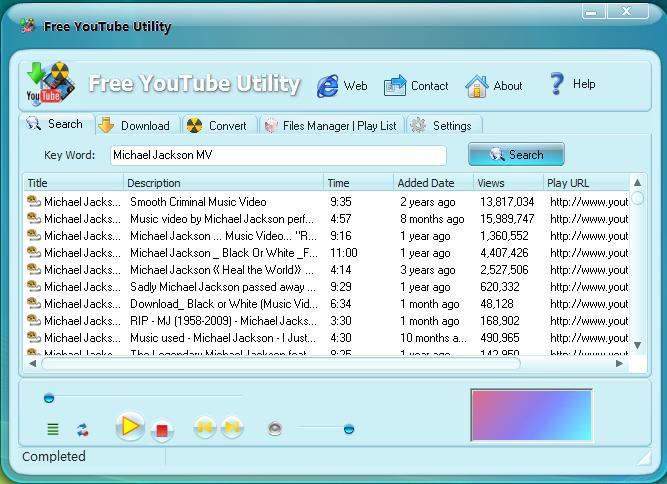
Task: Click the vertical scrollbar thumb
Action: [637, 198]
